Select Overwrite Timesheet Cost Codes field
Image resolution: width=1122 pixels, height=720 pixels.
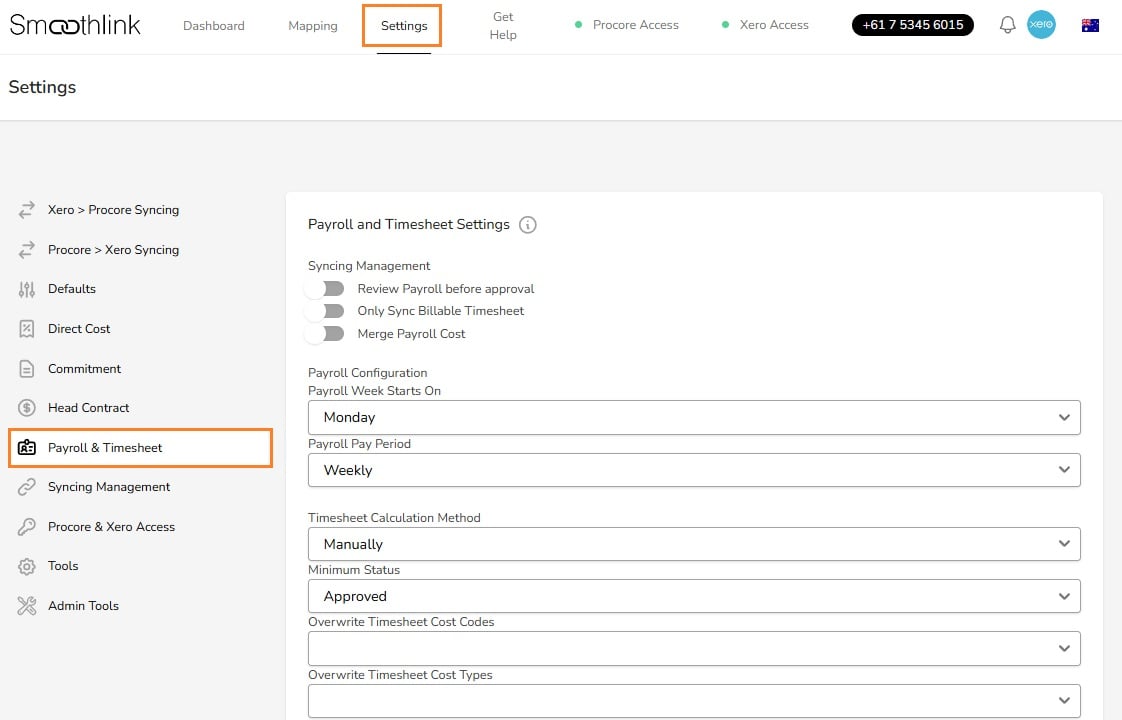click(x=694, y=647)
